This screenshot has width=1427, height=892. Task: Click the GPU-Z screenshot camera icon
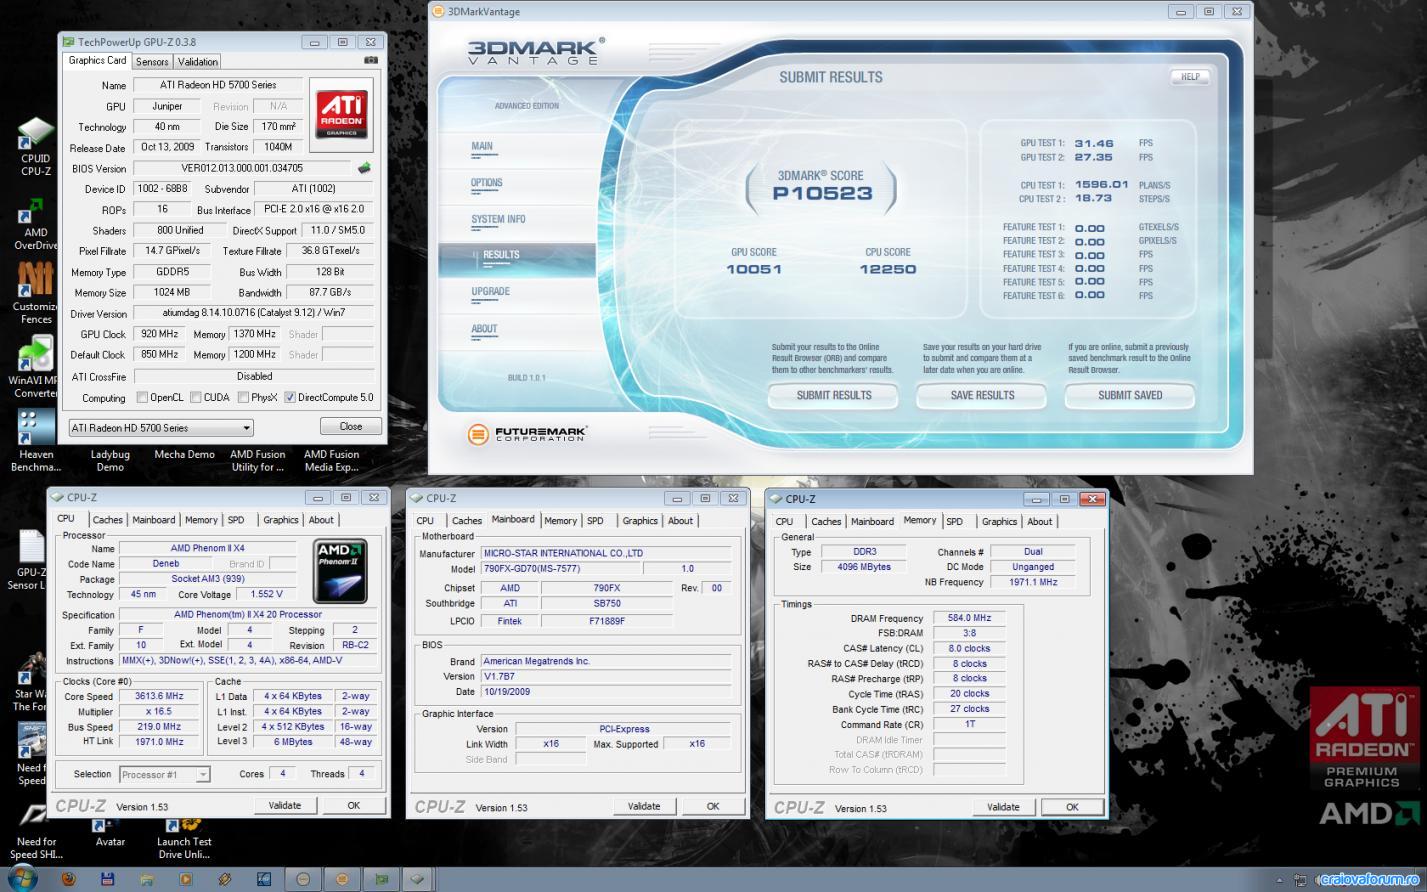pyautogui.click(x=371, y=60)
